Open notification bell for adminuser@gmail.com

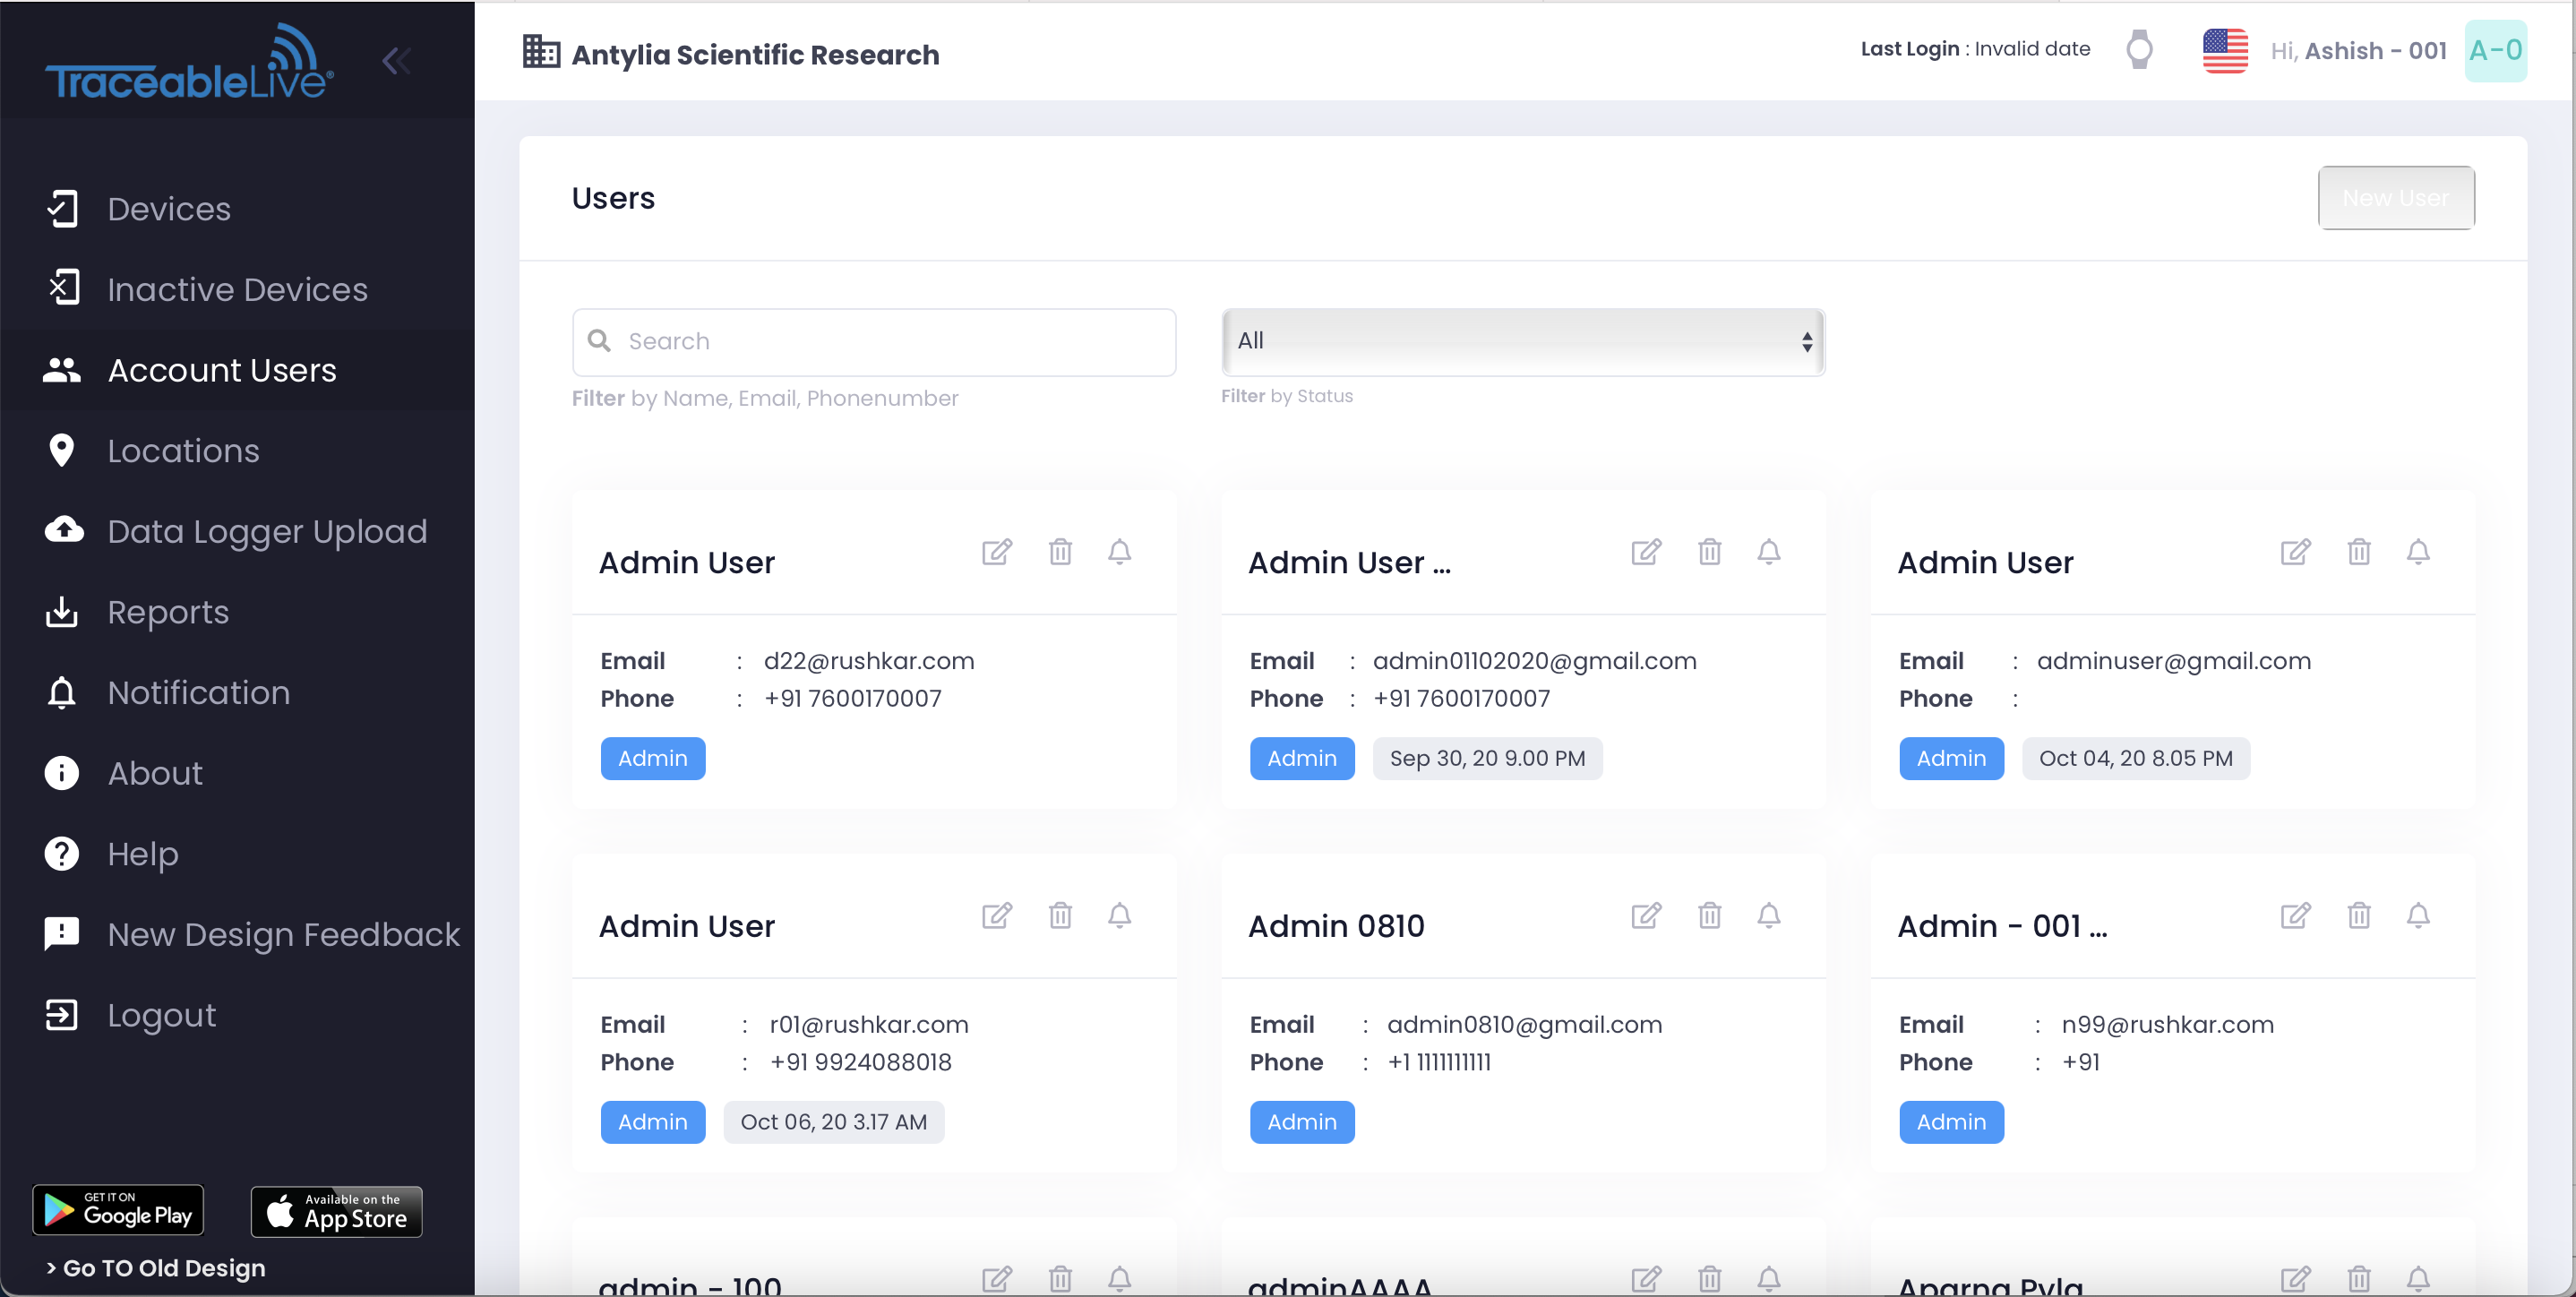[2418, 552]
